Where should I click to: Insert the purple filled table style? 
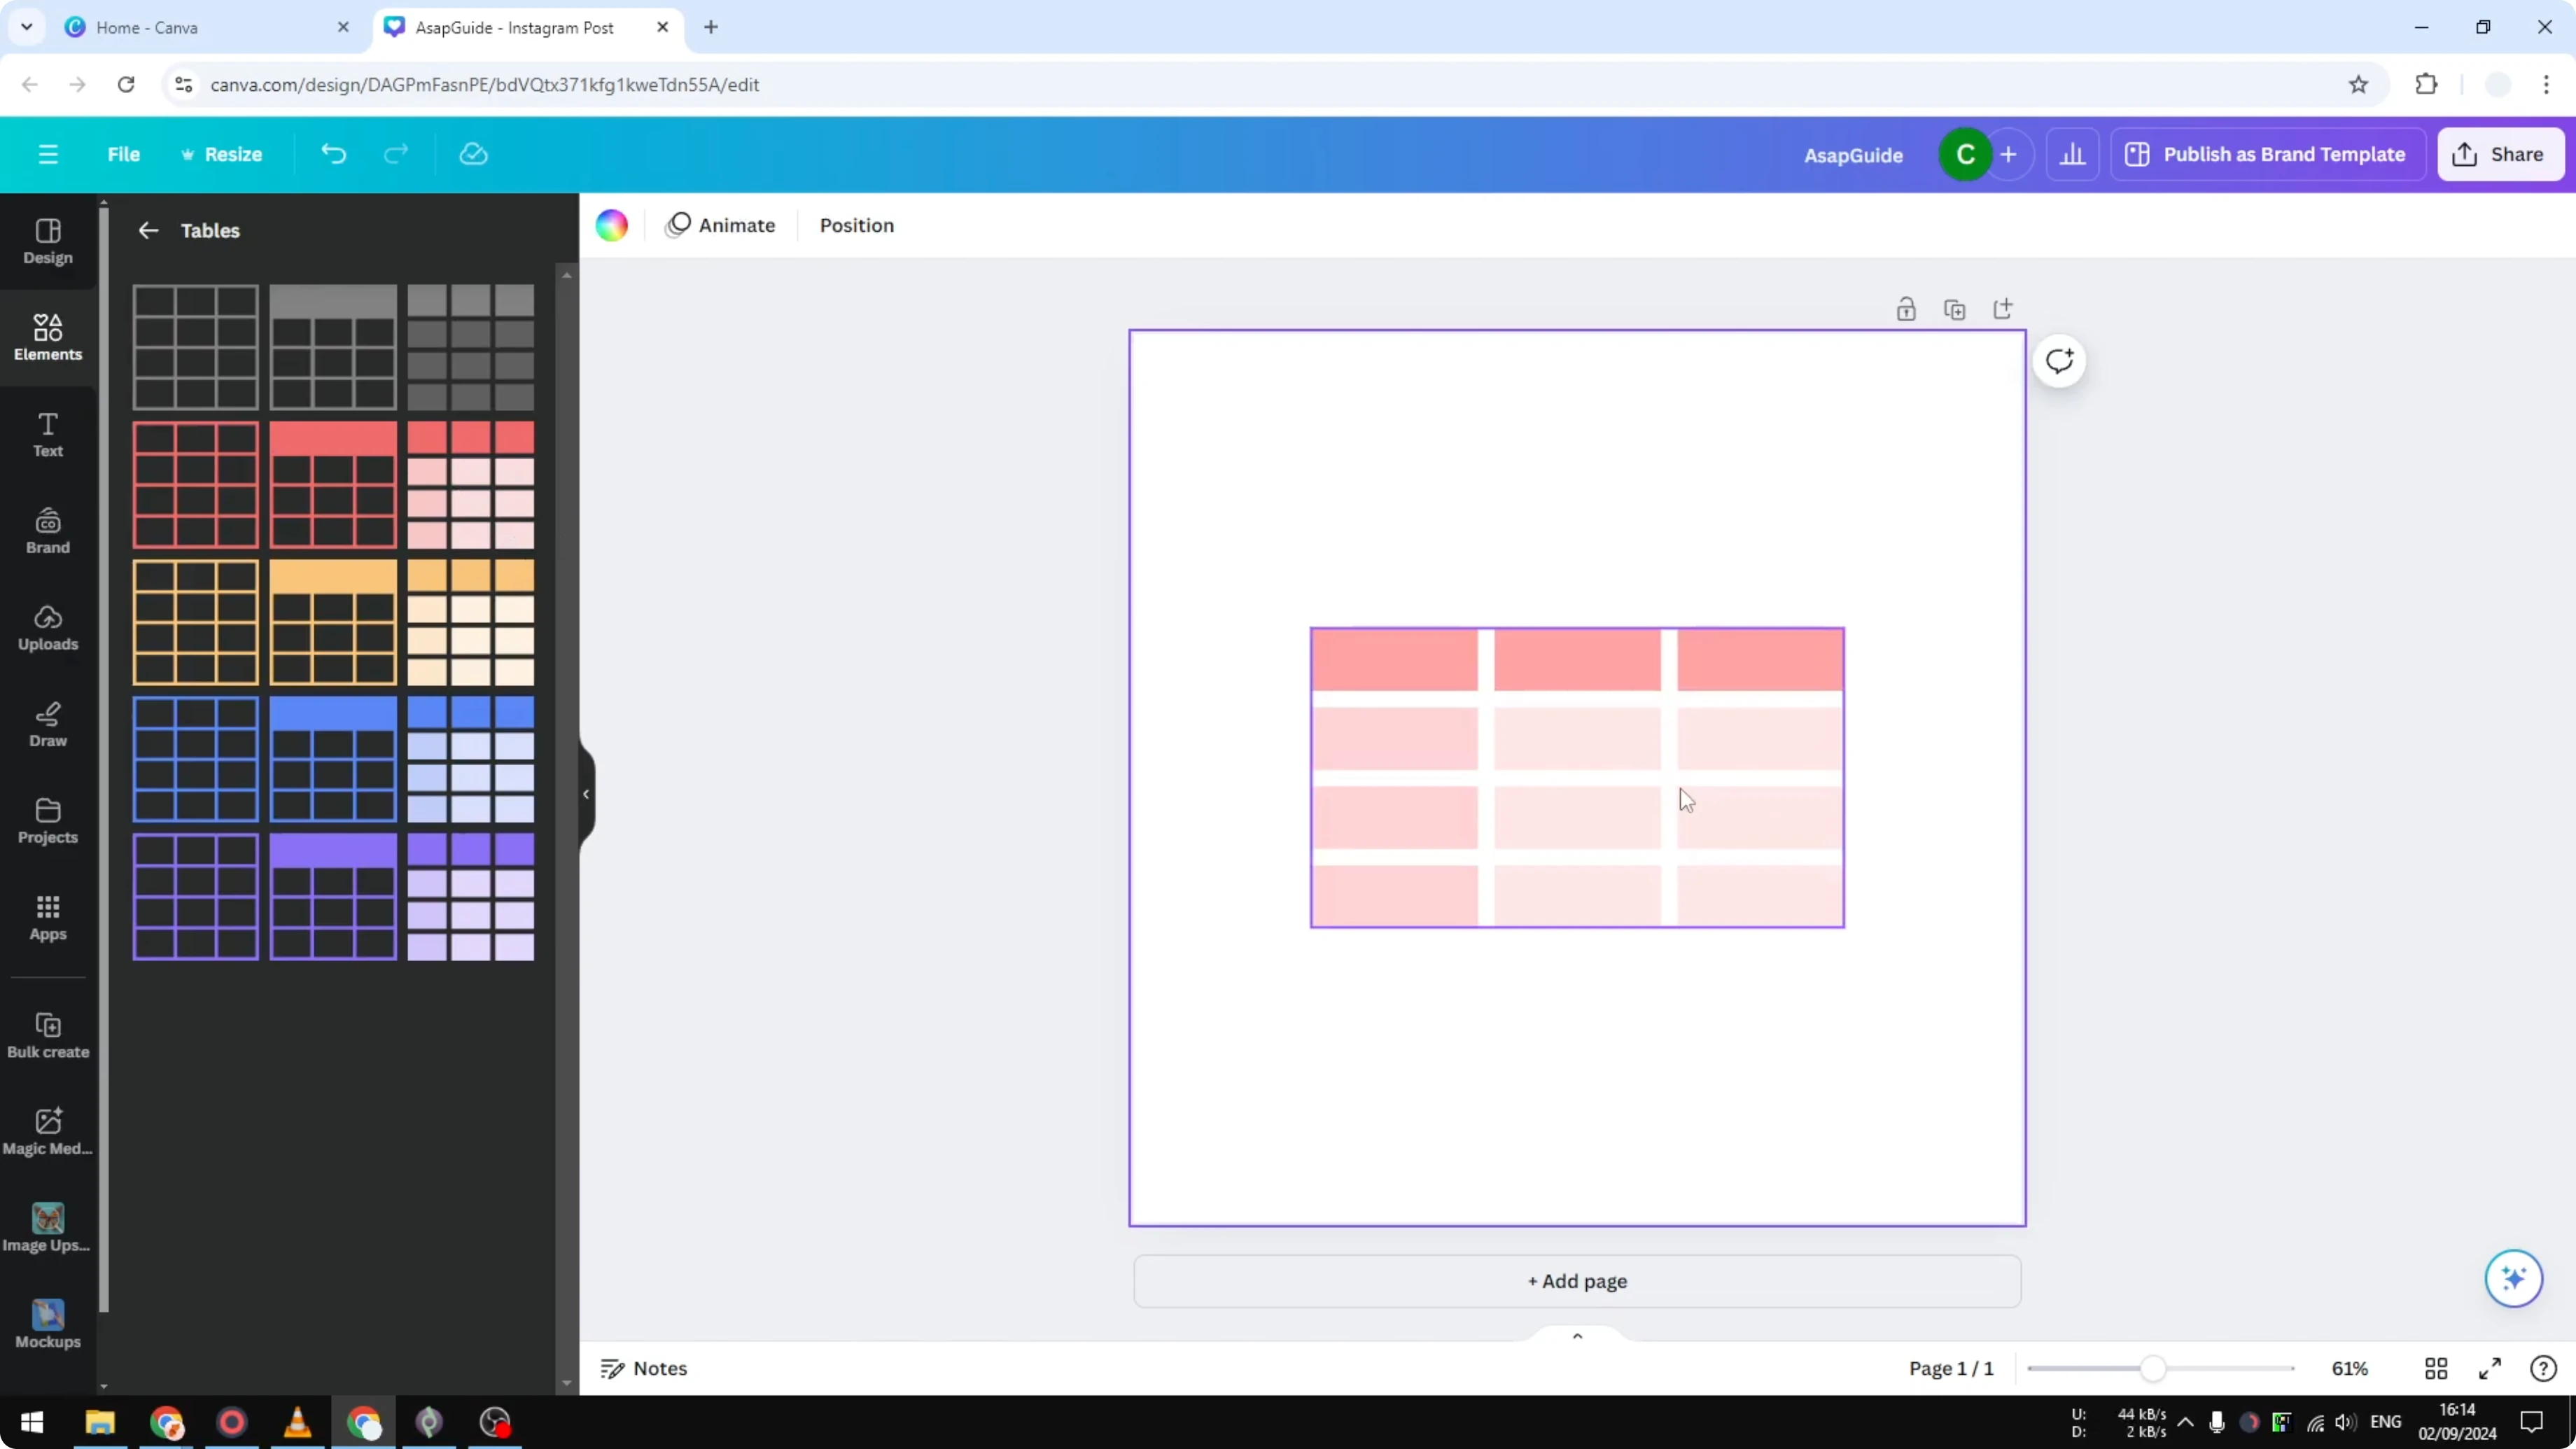click(471, 897)
